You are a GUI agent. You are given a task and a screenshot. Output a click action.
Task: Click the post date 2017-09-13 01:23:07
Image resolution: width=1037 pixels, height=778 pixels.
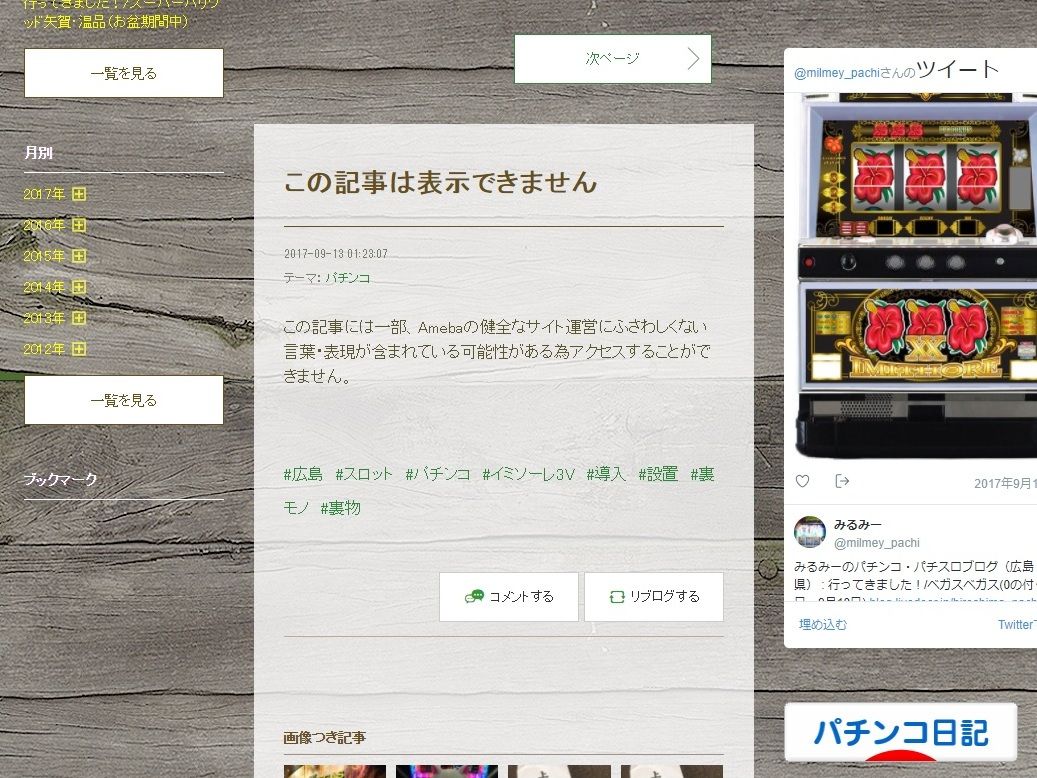[x=336, y=253]
